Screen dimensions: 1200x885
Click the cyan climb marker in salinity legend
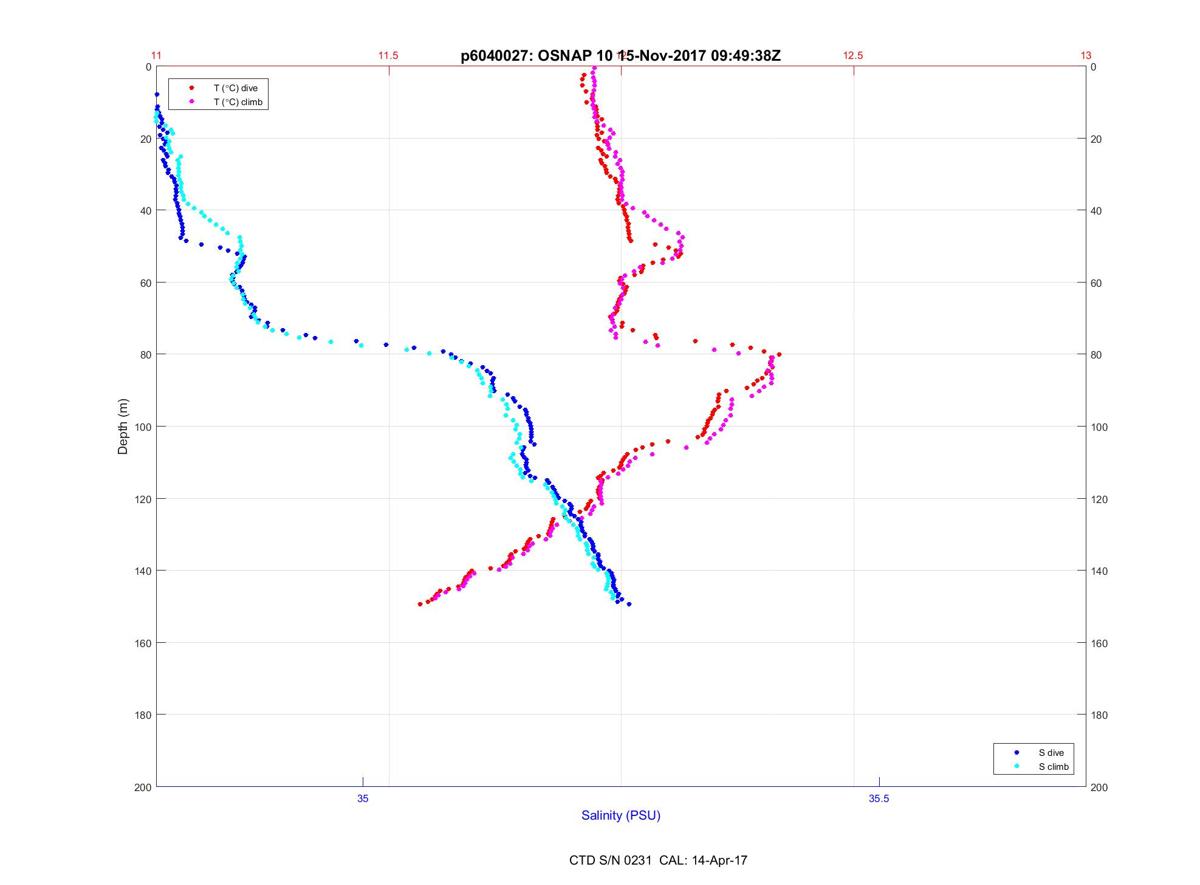click(x=1017, y=766)
